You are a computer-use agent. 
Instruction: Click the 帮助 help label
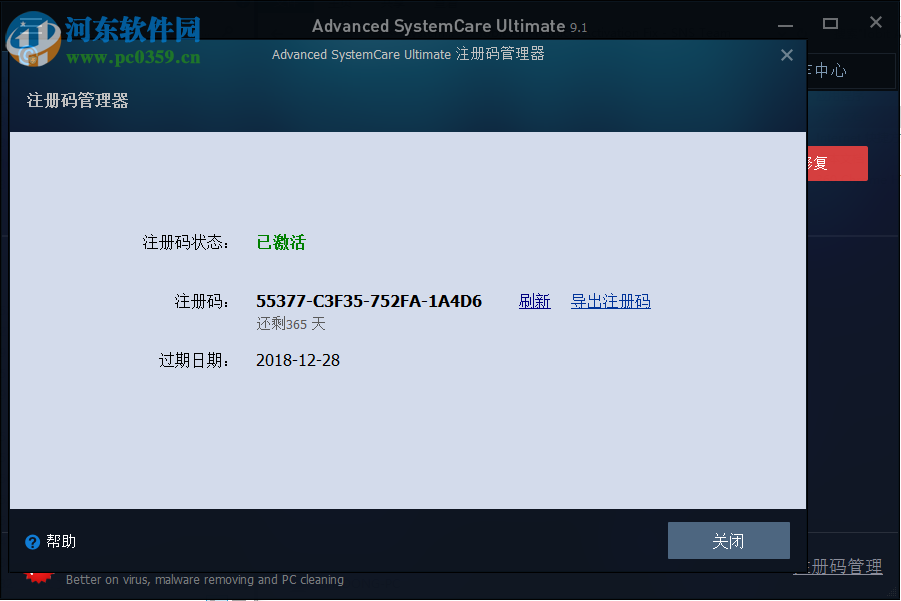click(x=57, y=541)
